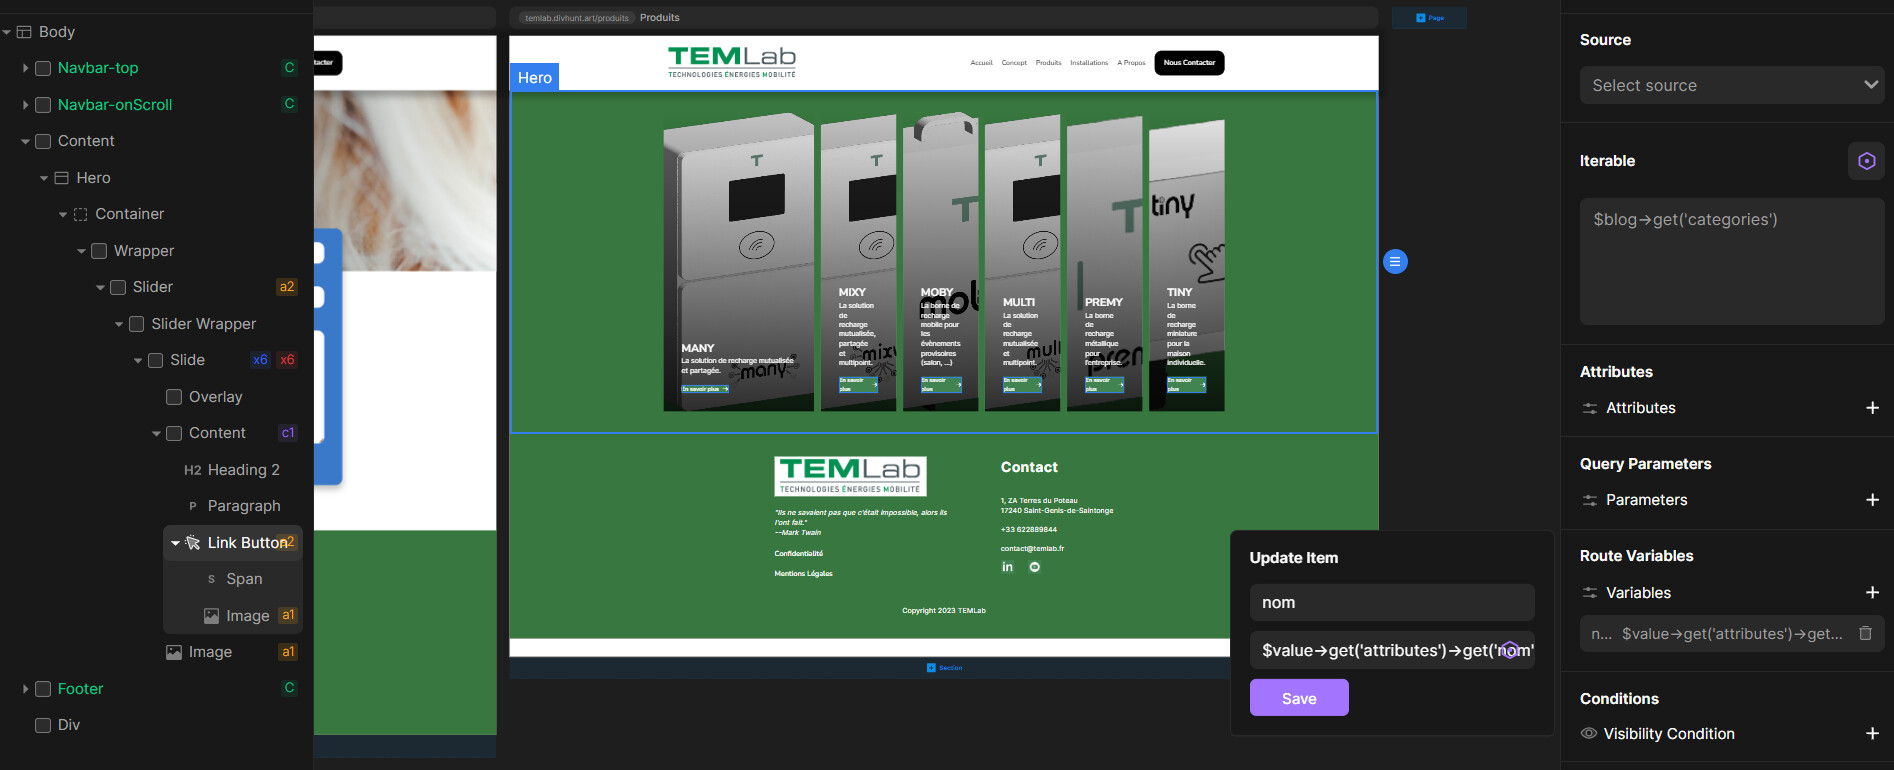Image resolution: width=1894 pixels, height=770 pixels.
Task: Click the Produits nav link on page
Action: pos(1048,63)
